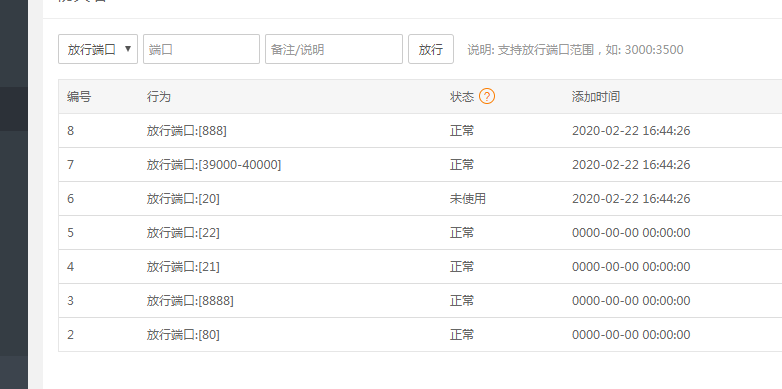Select row text 放行端口:[39000-40000]
Image resolution: width=782 pixels, height=389 pixels.
[214, 165]
